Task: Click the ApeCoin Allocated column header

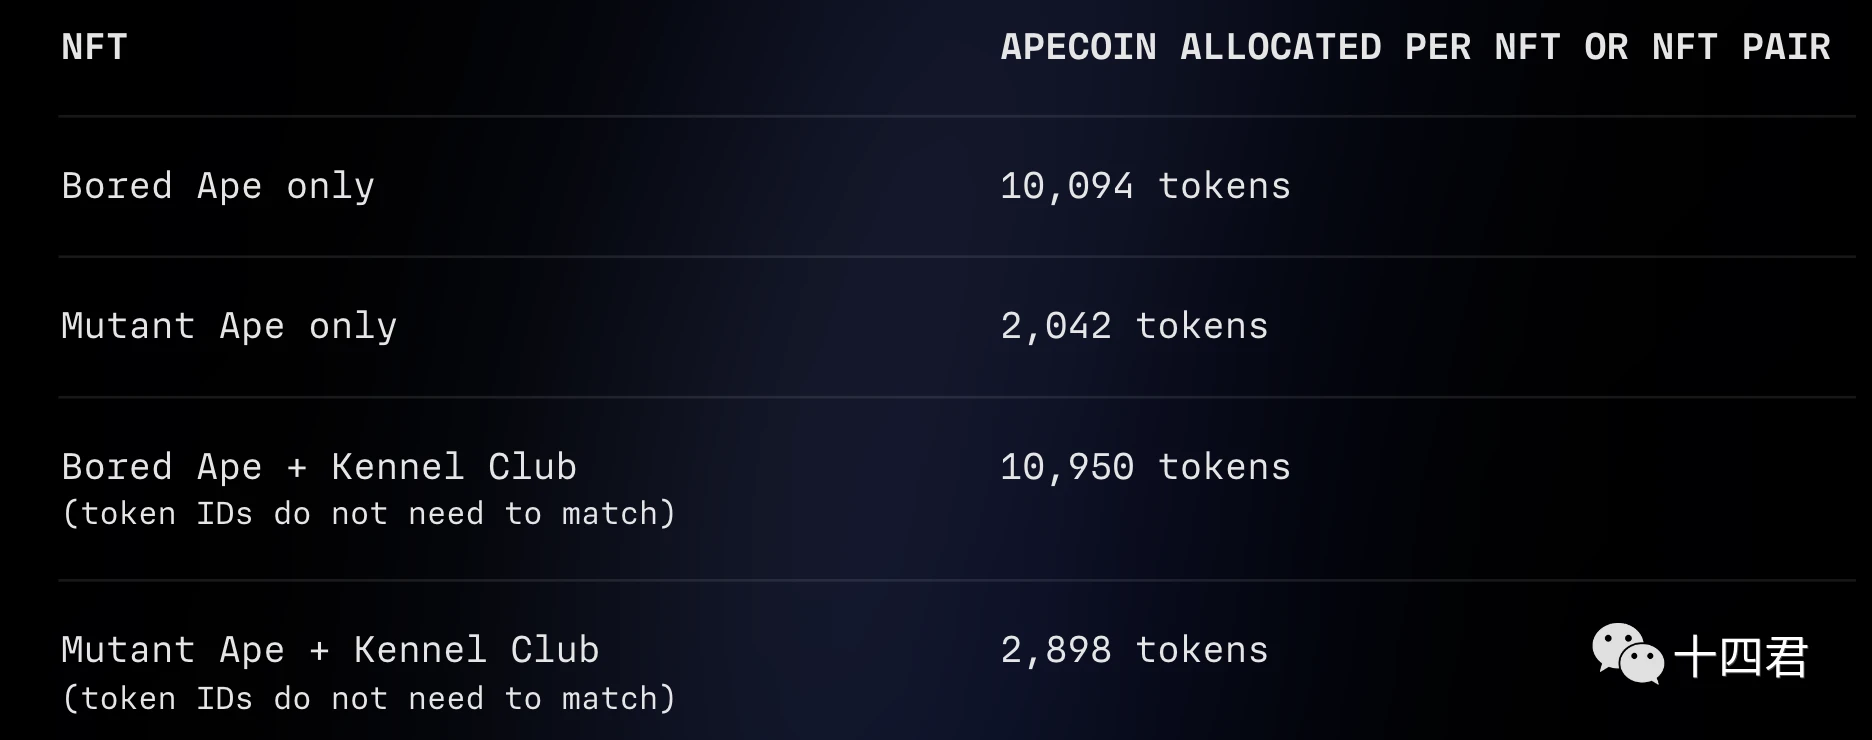Action: [x=1415, y=47]
